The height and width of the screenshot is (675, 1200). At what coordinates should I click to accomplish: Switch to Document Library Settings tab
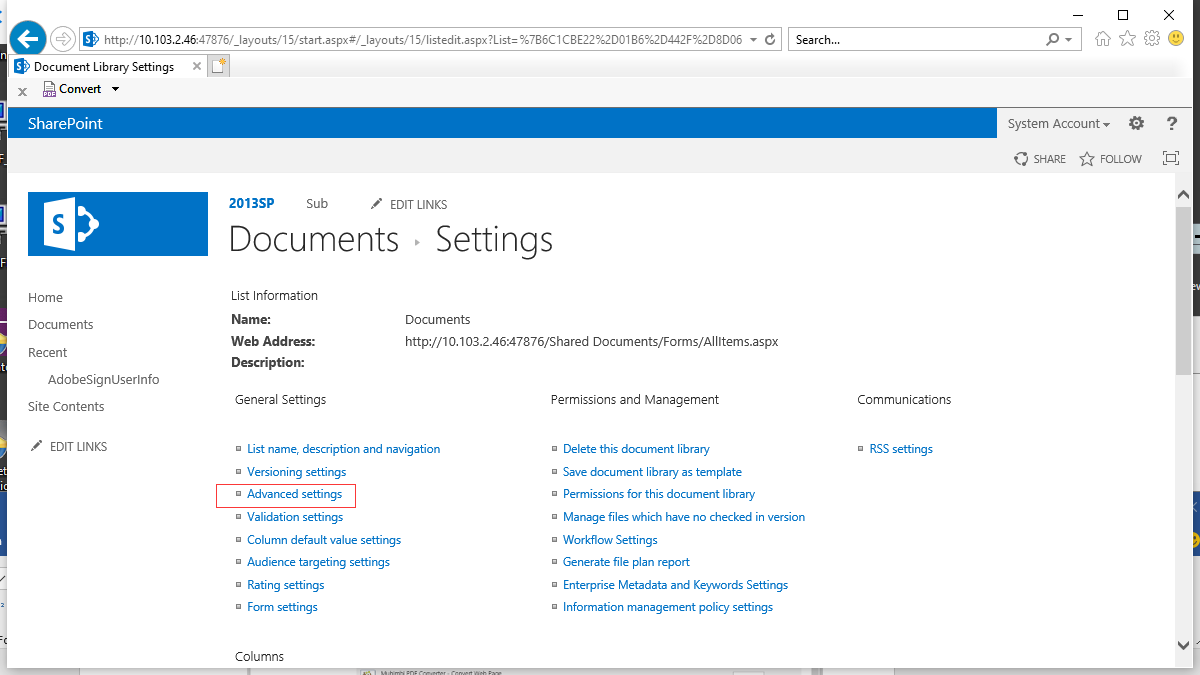coord(104,67)
